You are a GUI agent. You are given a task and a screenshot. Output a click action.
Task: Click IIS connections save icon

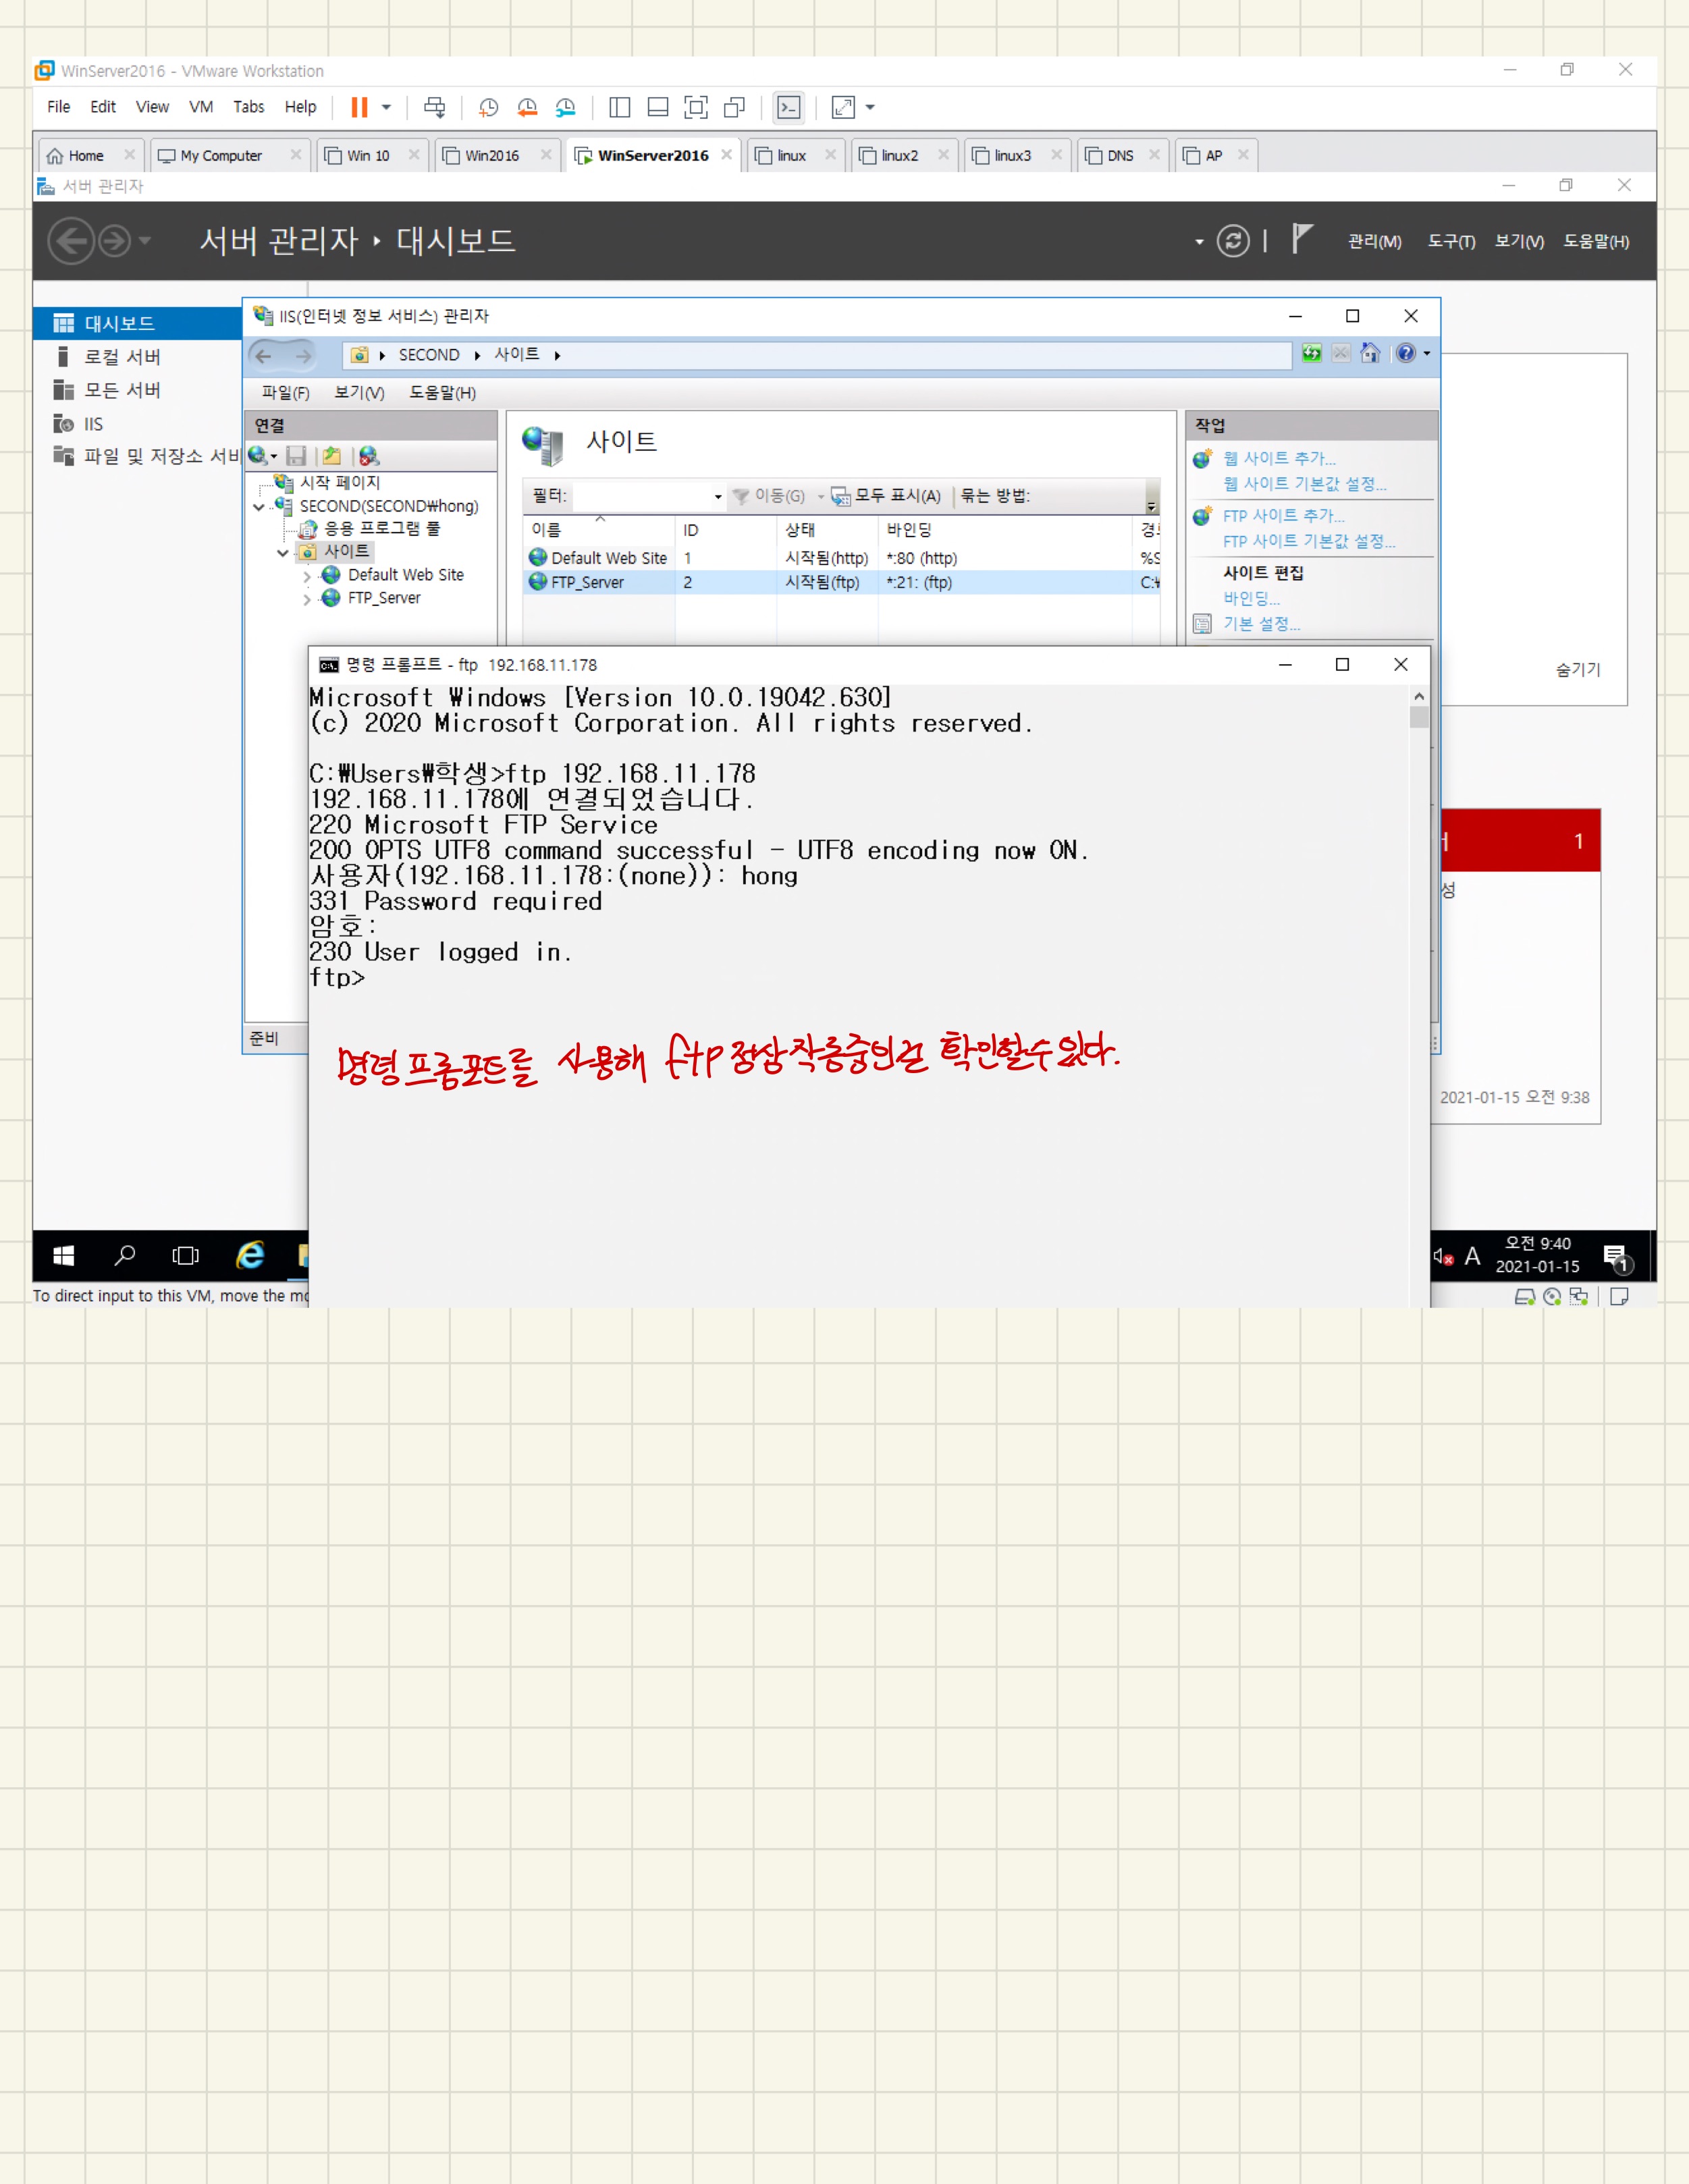coord(296,456)
